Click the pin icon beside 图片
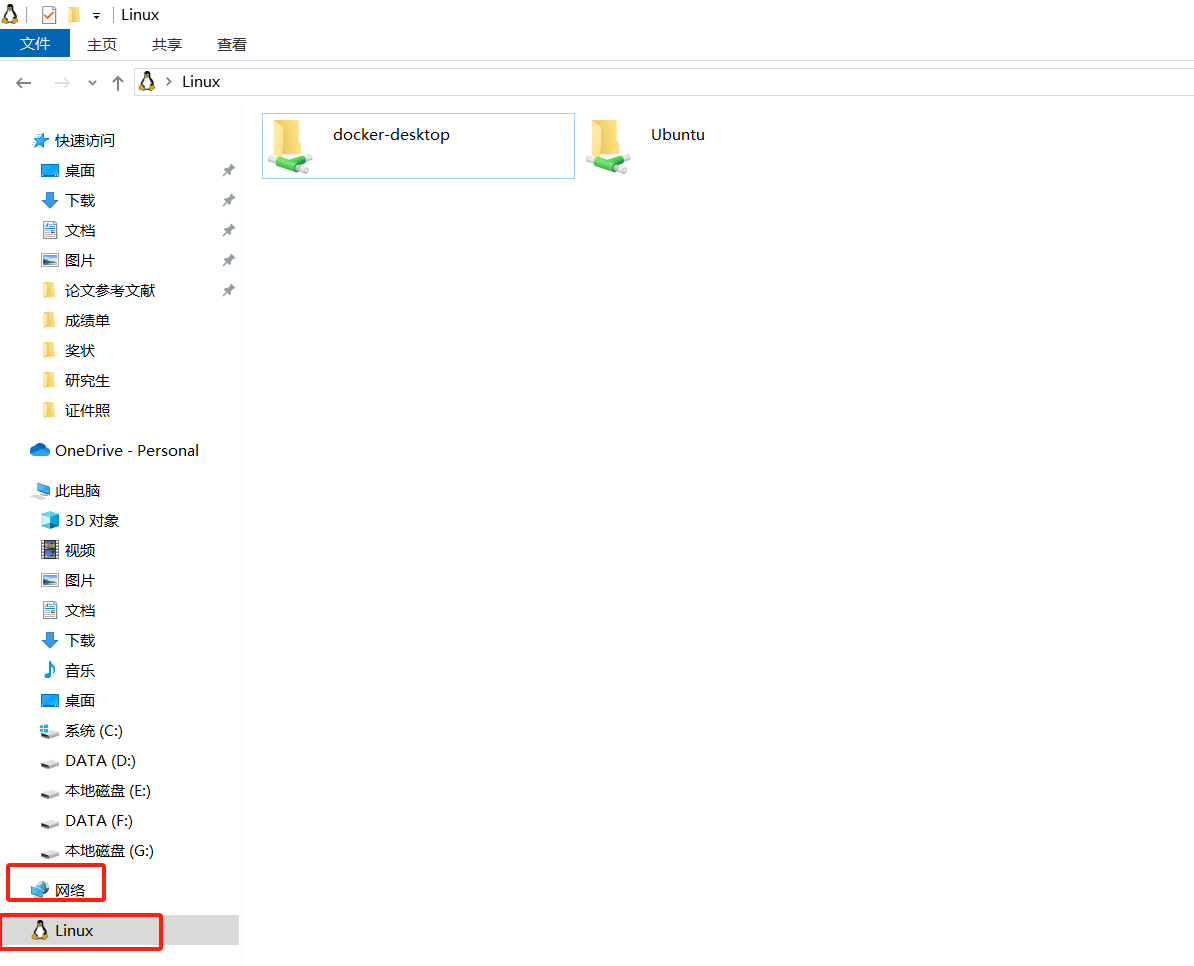Screen dimensions: 1194x966 228,260
